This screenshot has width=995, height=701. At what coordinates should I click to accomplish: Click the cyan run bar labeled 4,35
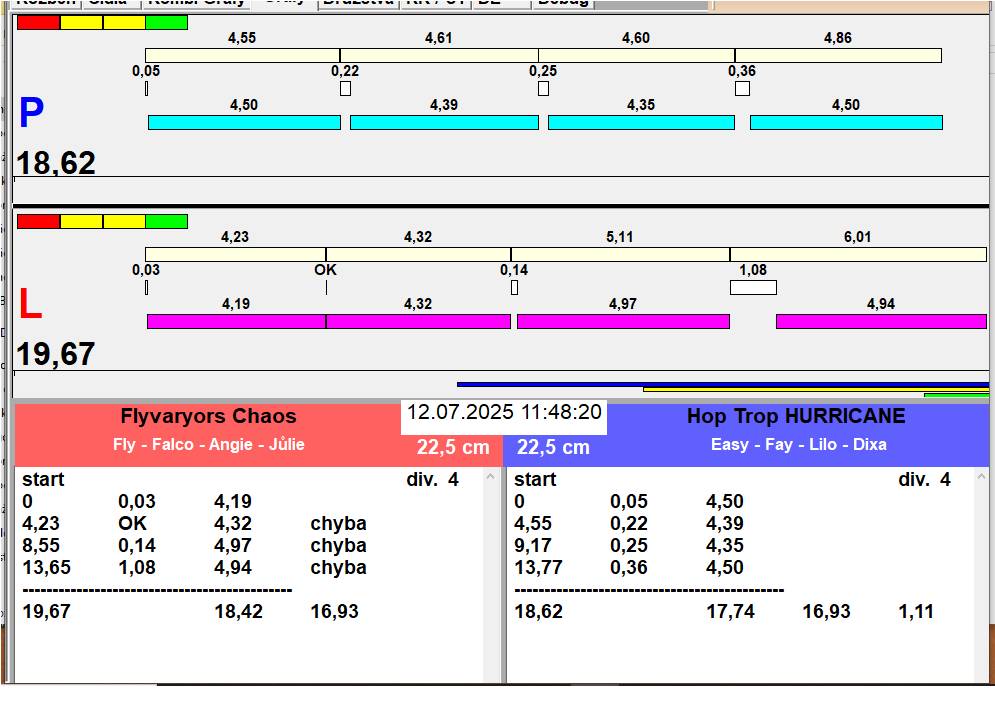(642, 122)
